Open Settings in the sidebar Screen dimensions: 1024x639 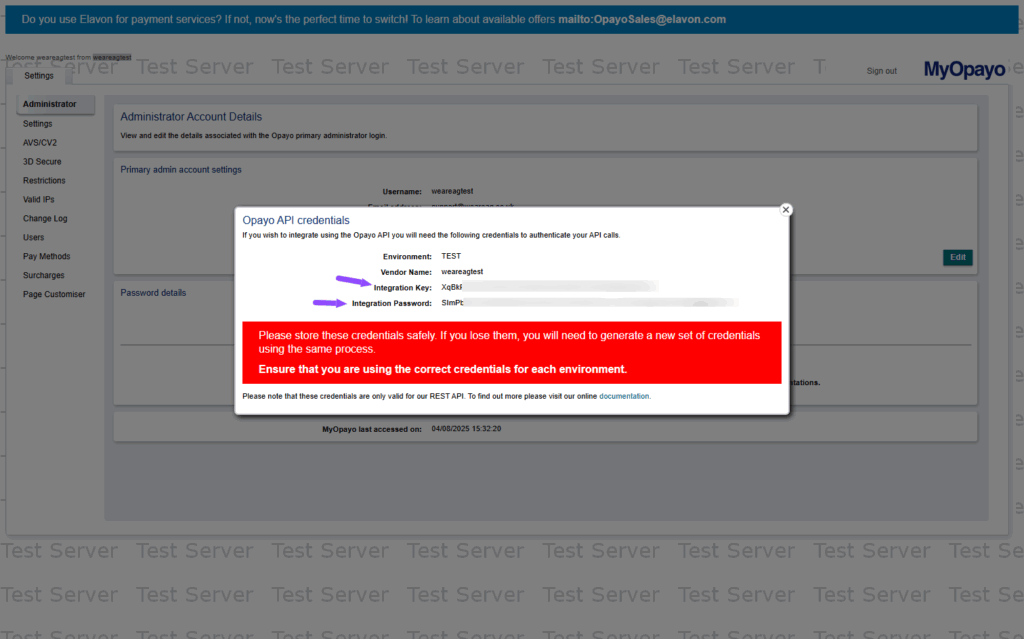point(37,123)
